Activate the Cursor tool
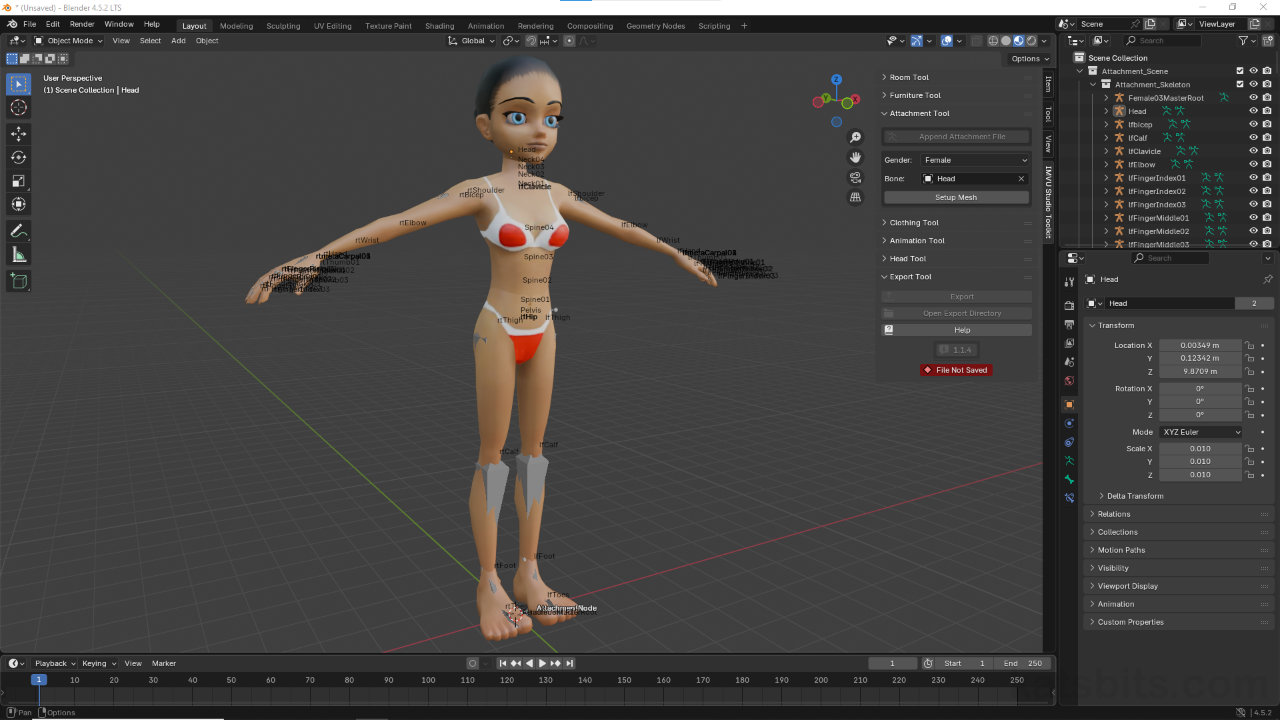The height and width of the screenshot is (720, 1280). coord(18,108)
